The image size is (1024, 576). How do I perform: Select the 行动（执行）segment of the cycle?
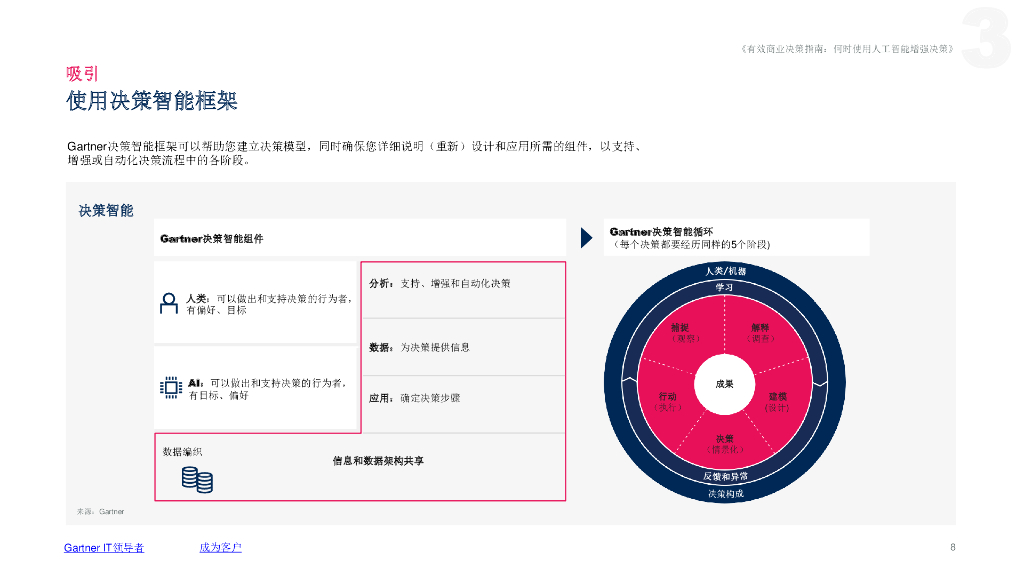pyautogui.click(x=669, y=403)
